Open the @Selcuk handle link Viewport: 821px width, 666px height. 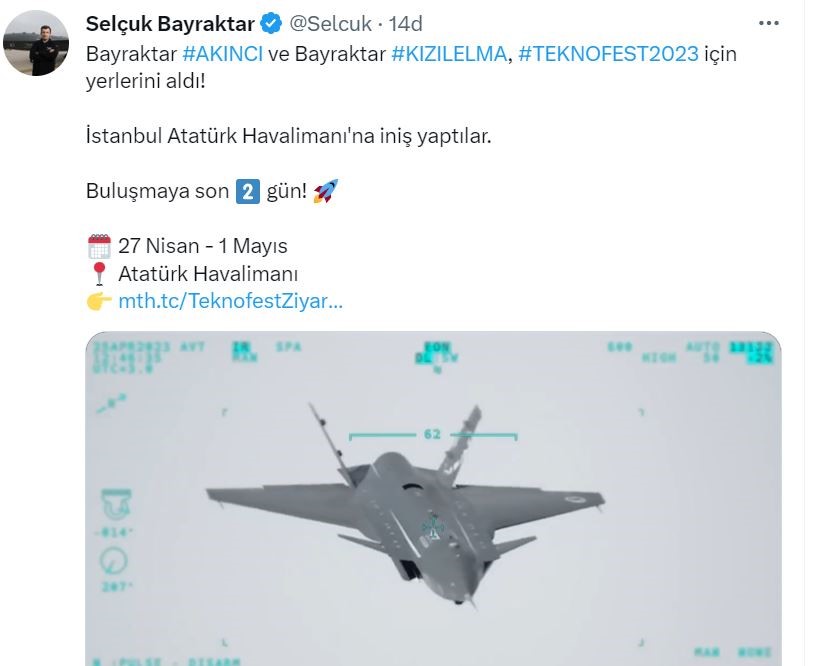coord(330,24)
